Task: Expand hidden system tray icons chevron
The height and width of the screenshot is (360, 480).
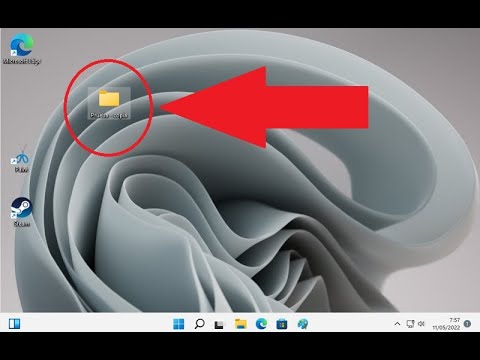Action: 397,324
